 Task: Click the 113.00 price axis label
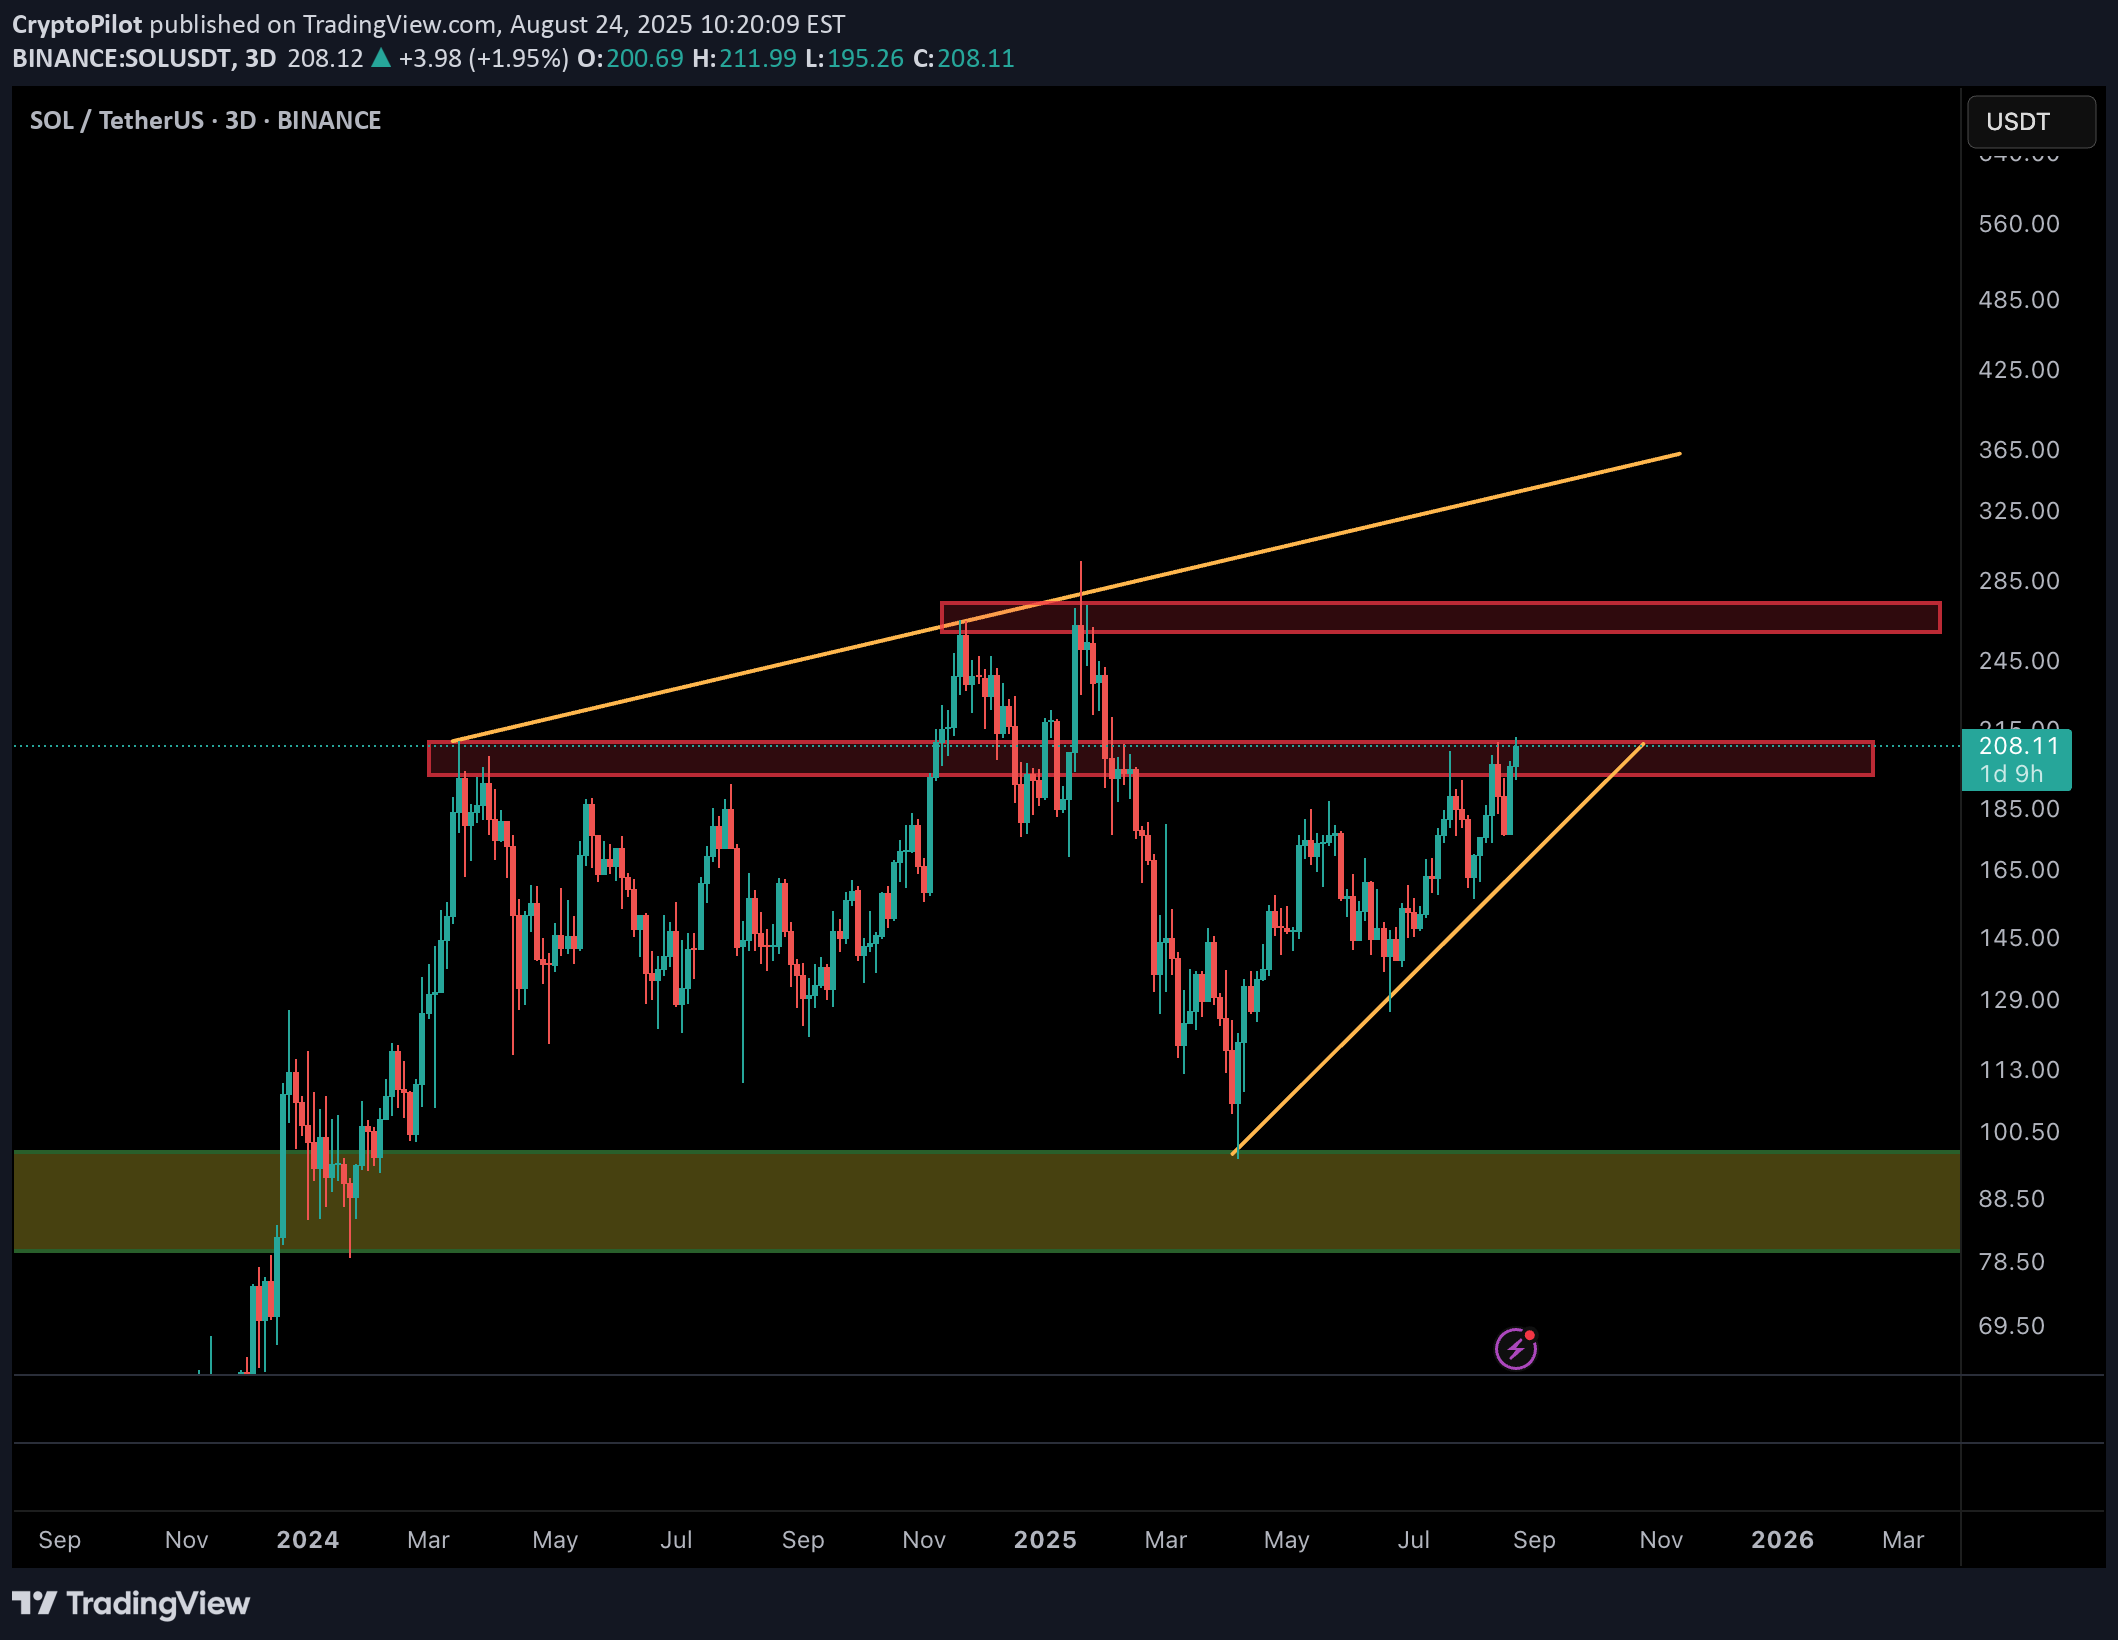tap(2018, 1070)
